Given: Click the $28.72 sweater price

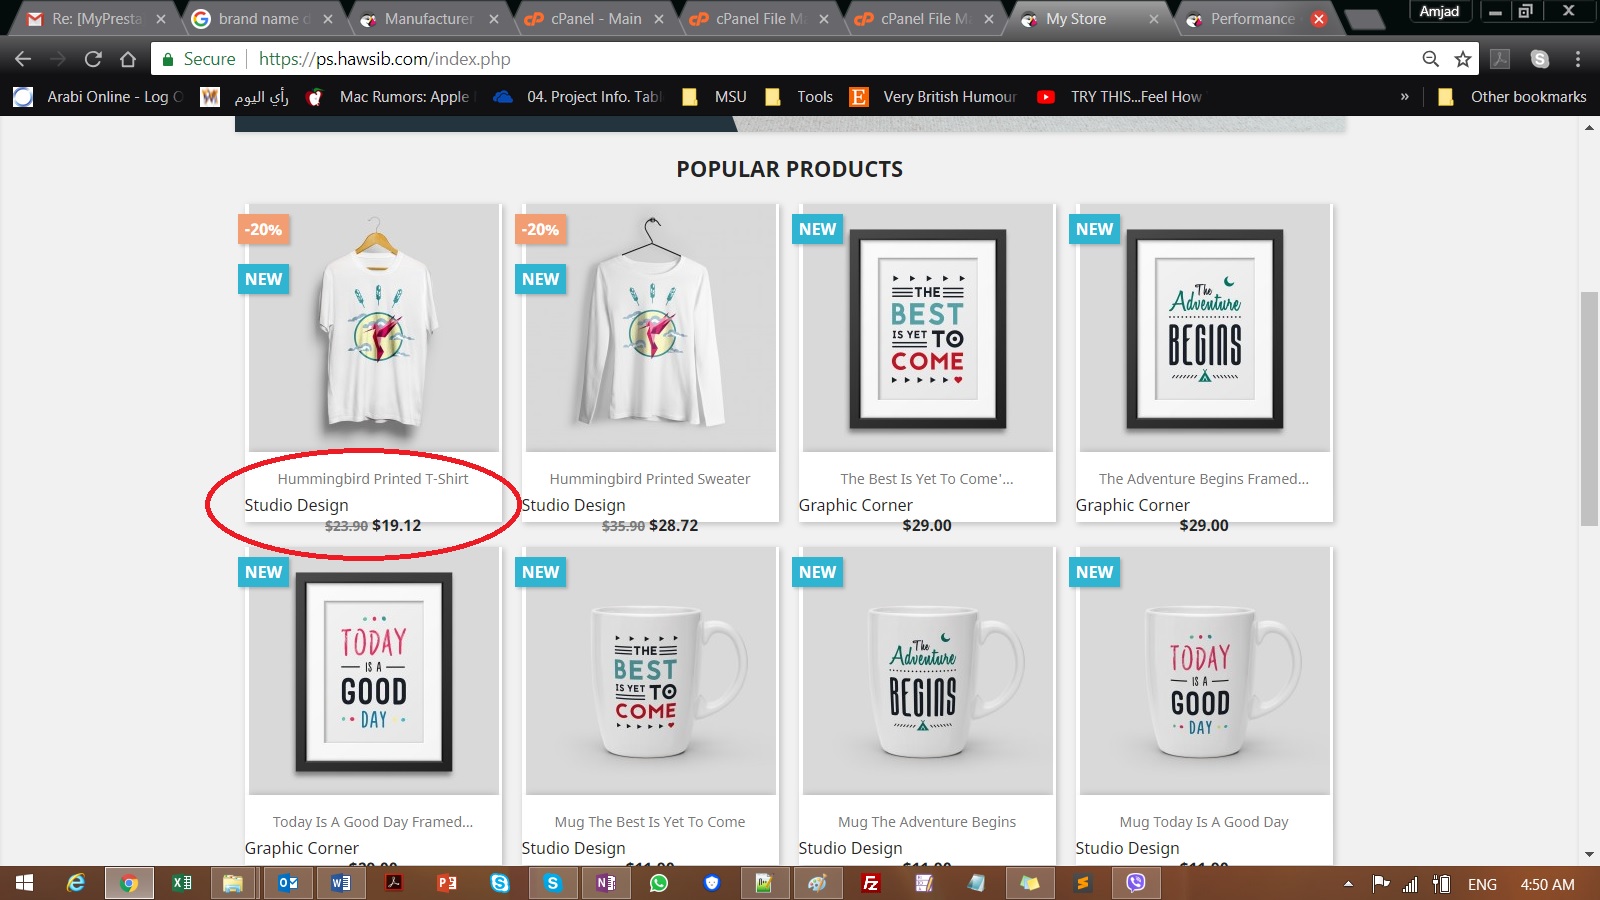Looking at the screenshot, I should coord(674,526).
